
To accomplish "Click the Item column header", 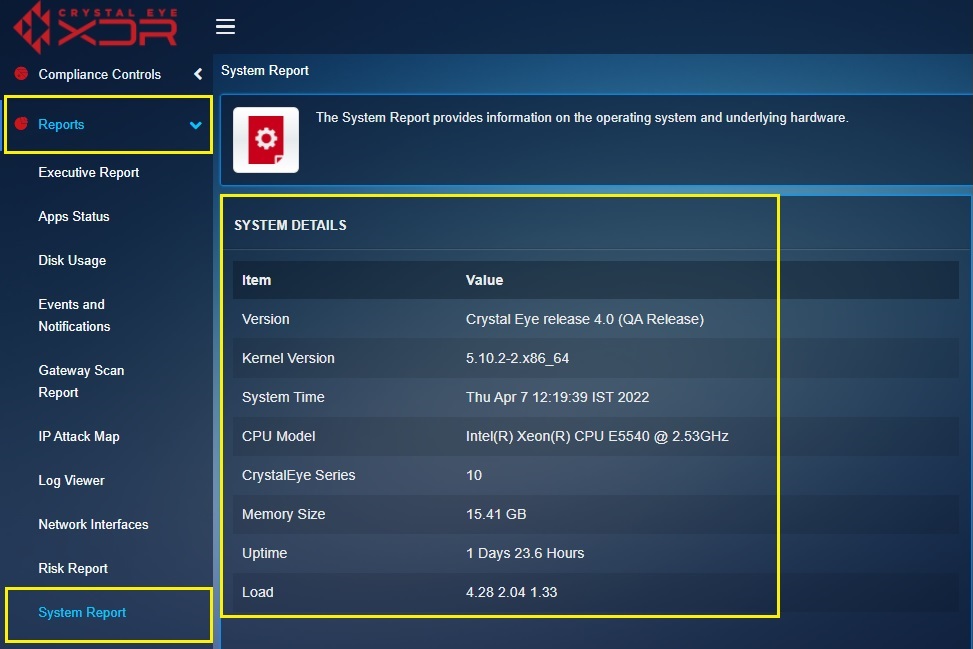I will tap(256, 280).
